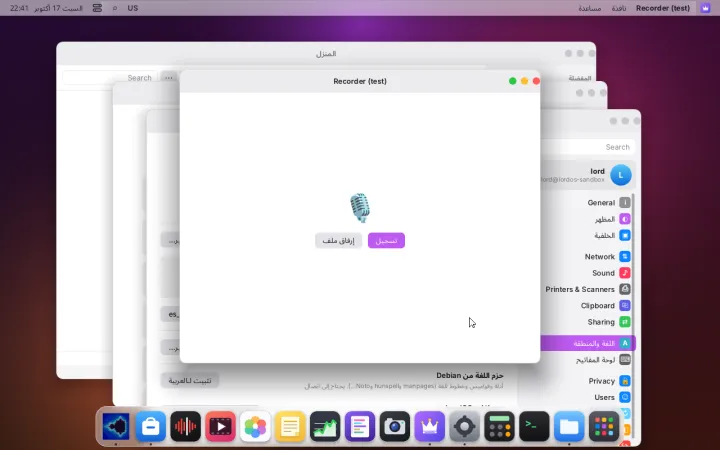Click the date and time 22:41 in menu bar

(46, 8)
